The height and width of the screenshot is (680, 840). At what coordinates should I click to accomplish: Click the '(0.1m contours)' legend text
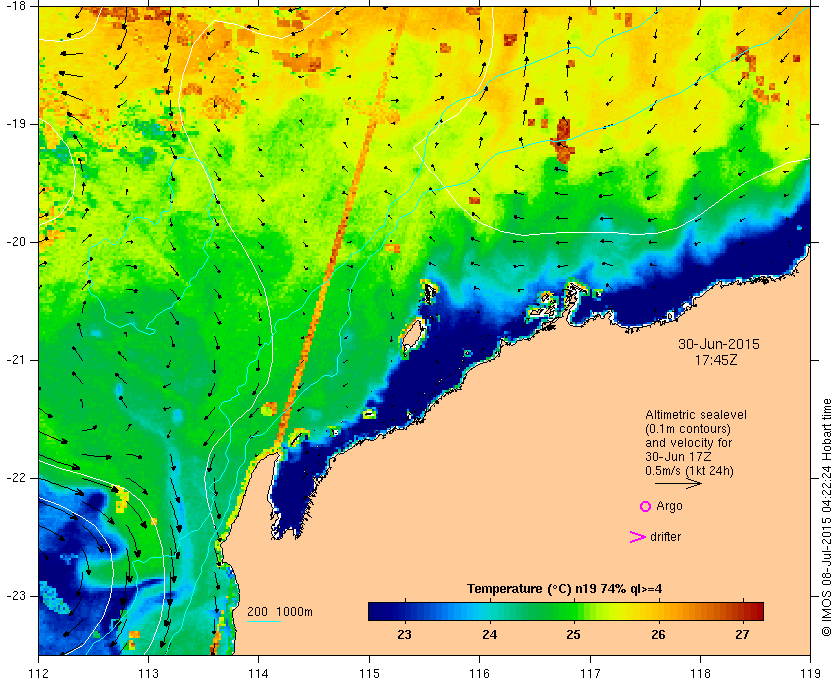click(687, 429)
